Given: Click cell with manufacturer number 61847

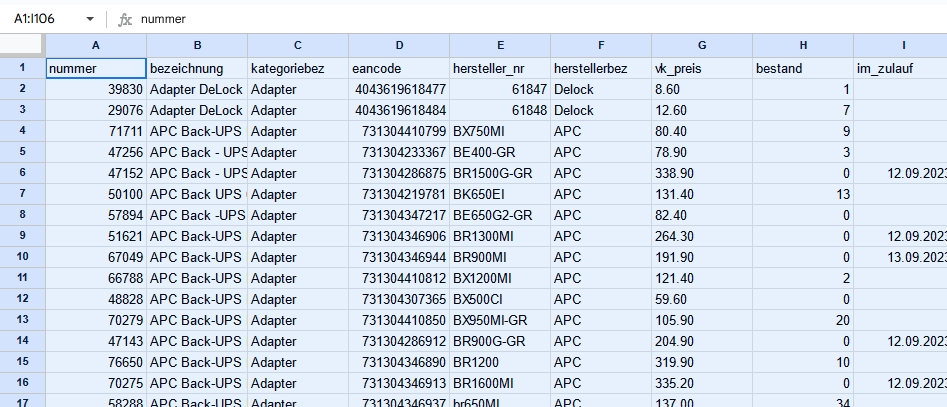Looking at the screenshot, I should (x=499, y=89).
